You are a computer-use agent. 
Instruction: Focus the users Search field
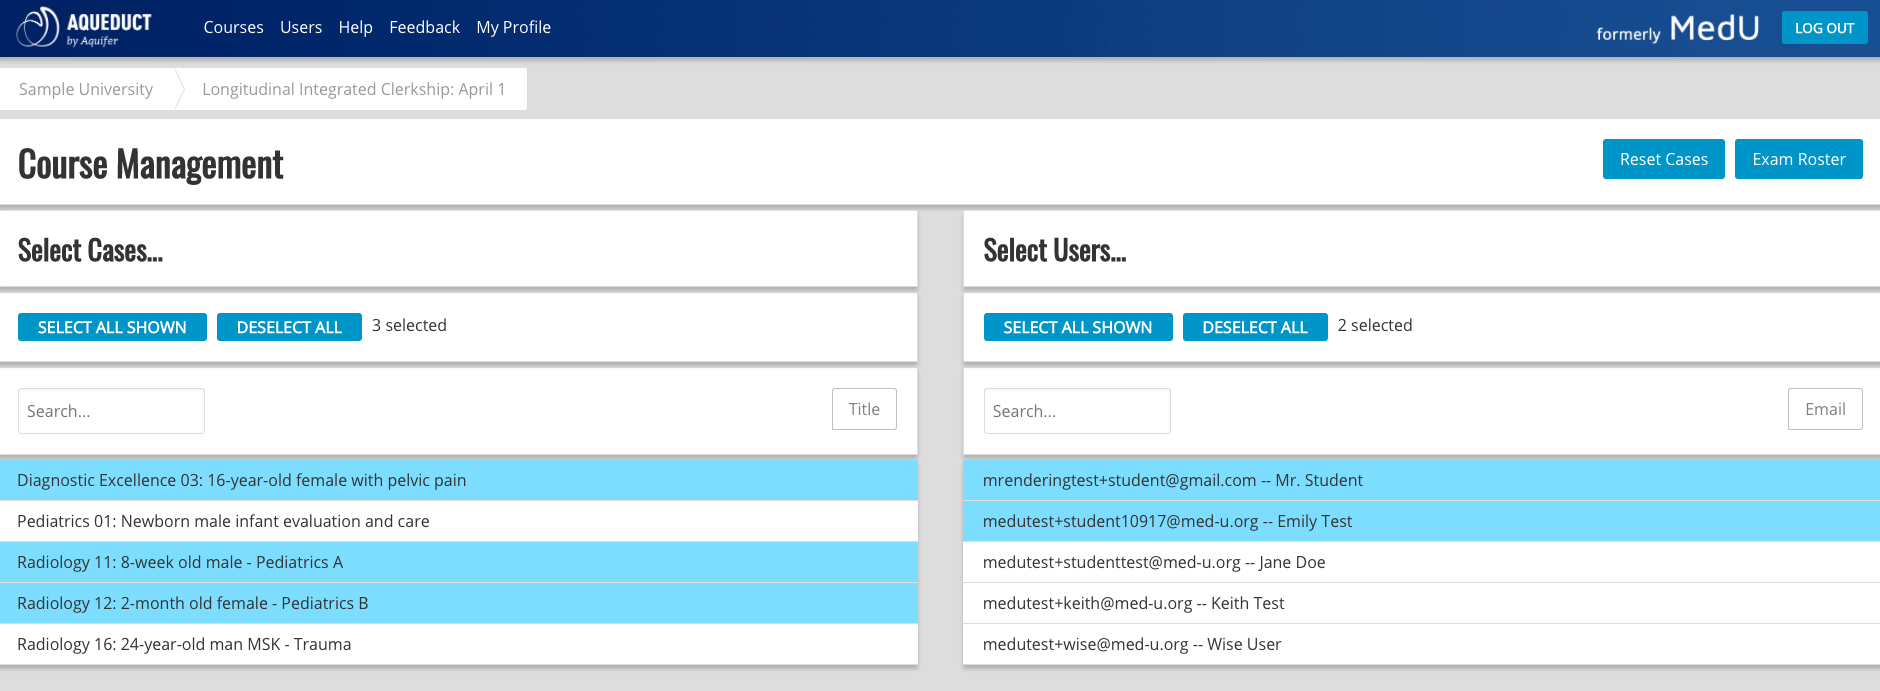coord(1077,411)
